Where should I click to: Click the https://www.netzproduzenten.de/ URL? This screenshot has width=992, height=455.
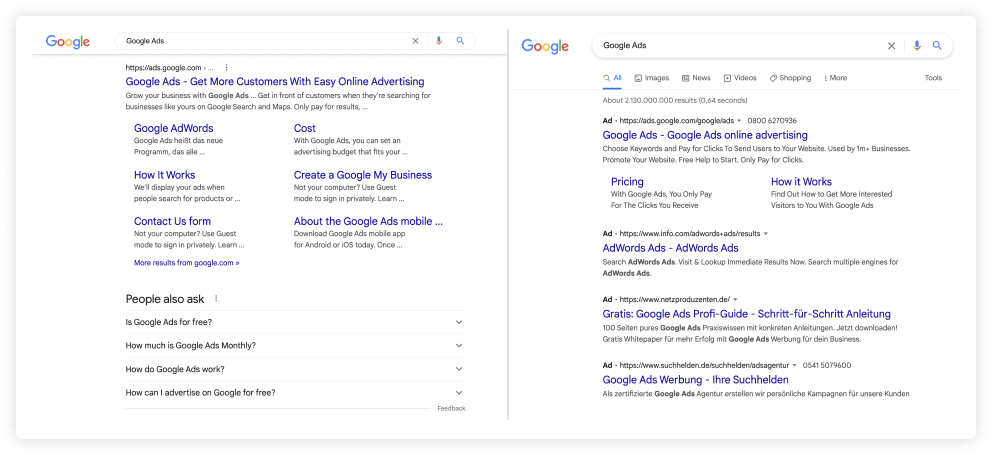click(674, 299)
